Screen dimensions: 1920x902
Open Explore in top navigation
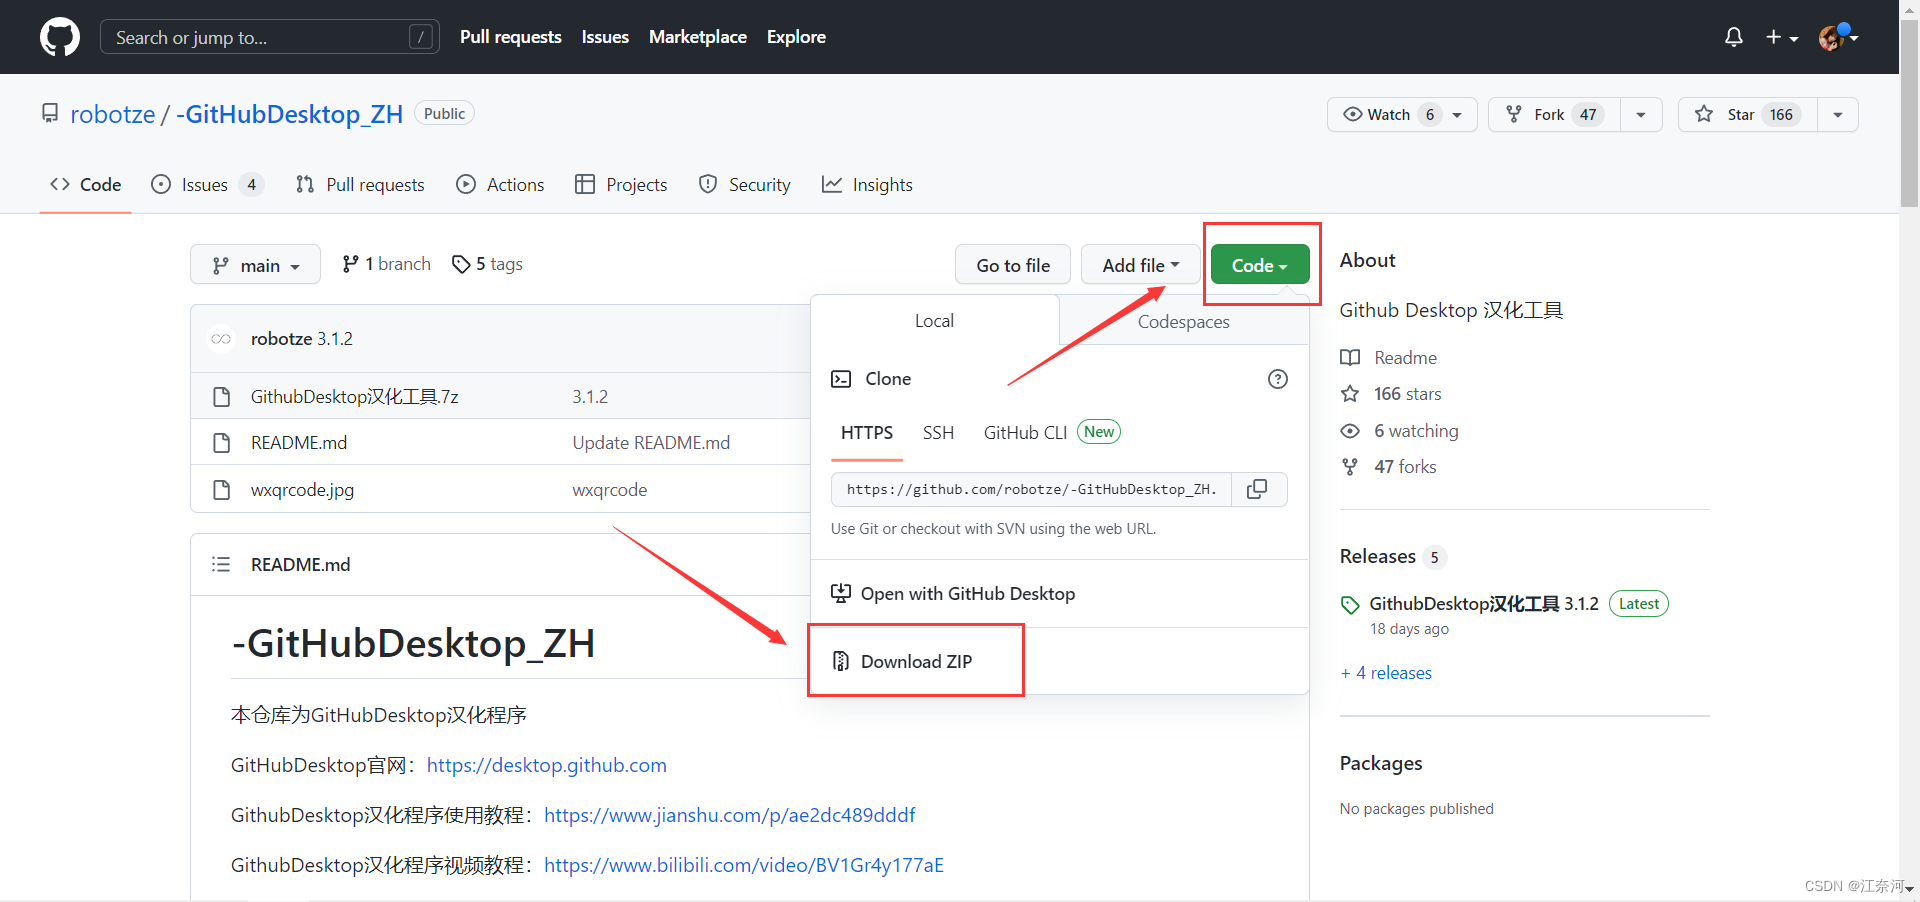pyautogui.click(x=796, y=37)
